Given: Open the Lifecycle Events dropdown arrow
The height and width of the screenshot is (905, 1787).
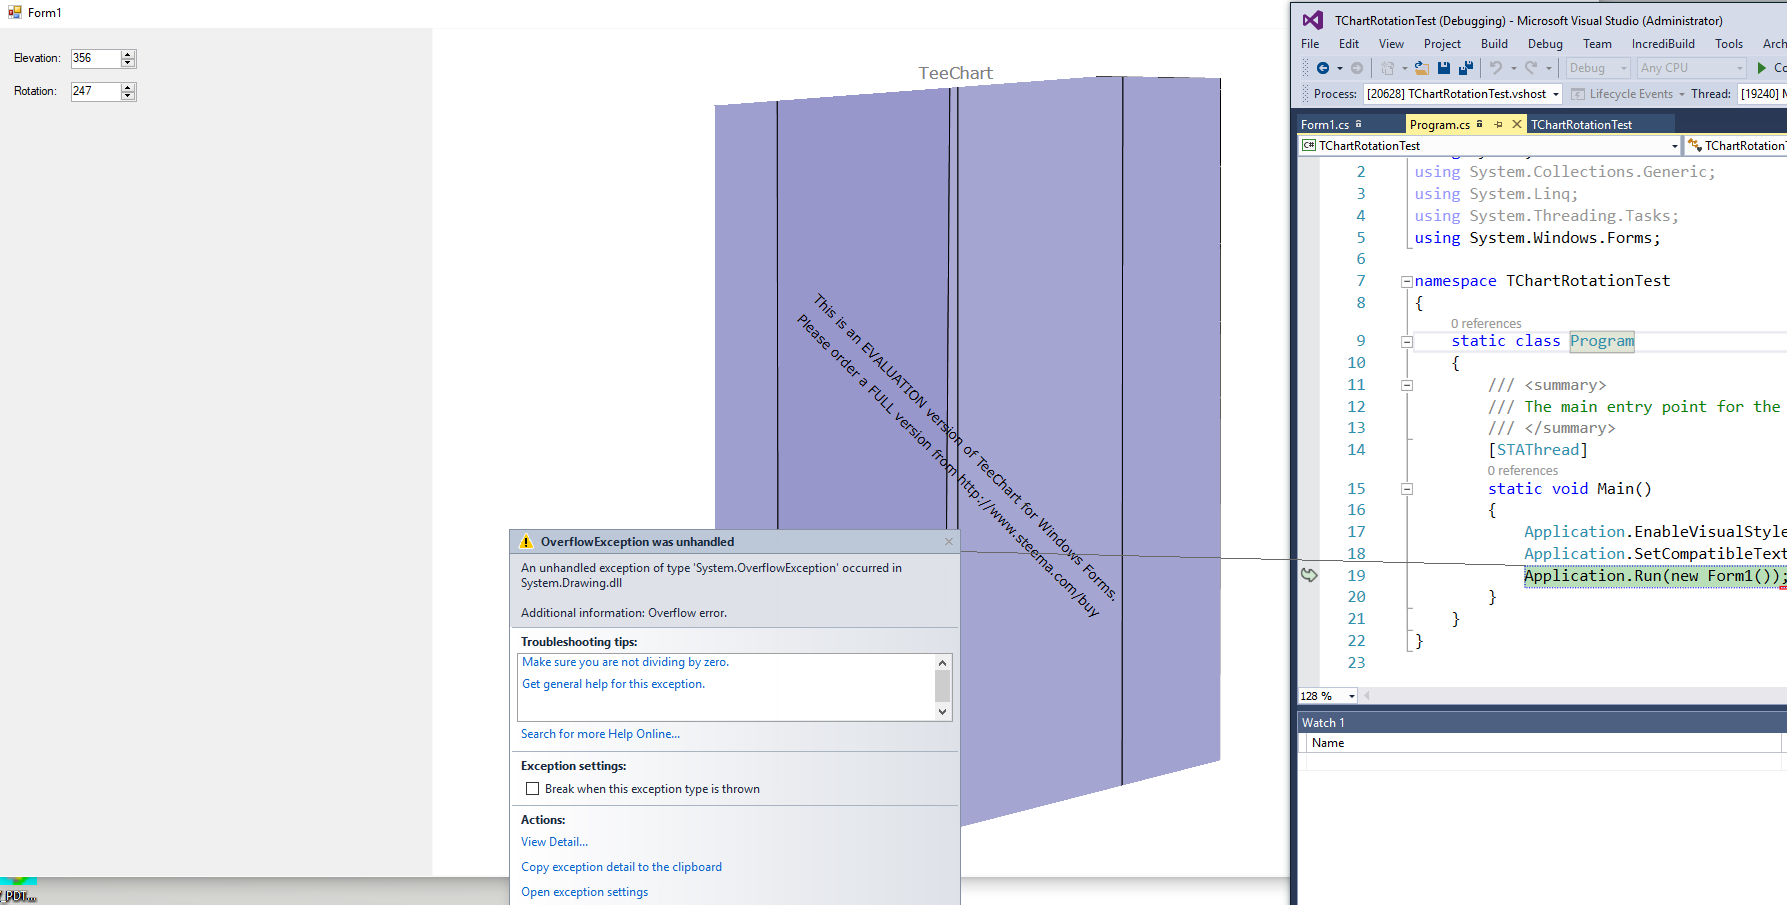Looking at the screenshot, I should click(x=1681, y=94).
